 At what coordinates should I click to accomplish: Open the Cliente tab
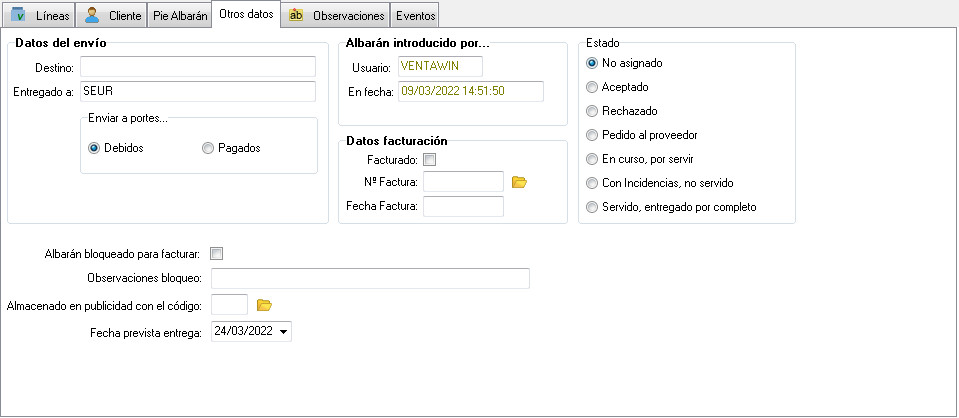point(112,17)
